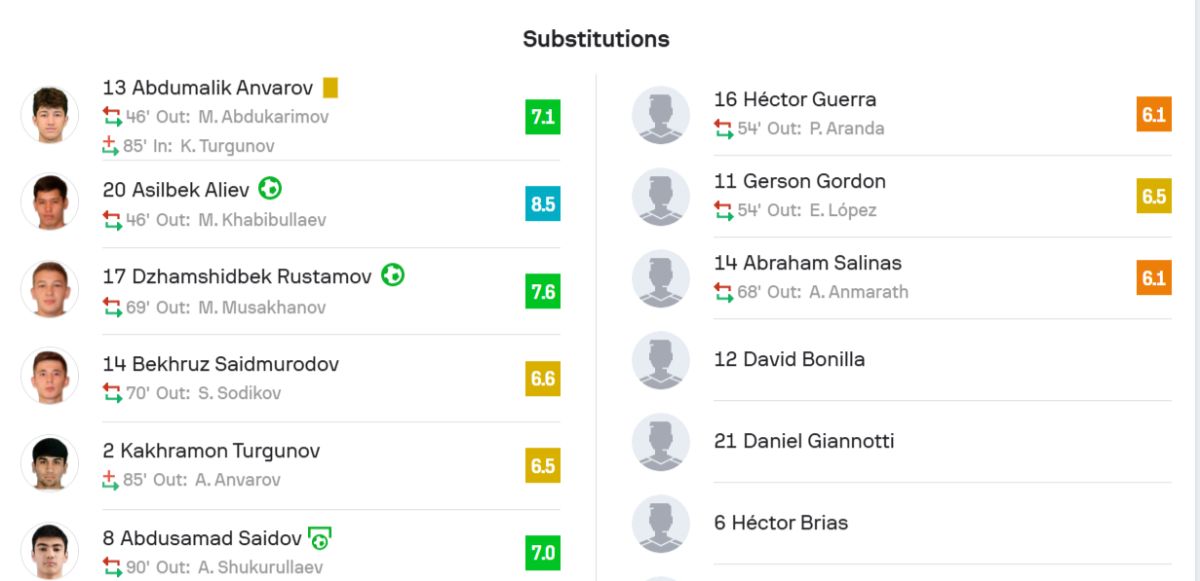The height and width of the screenshot is (581, 1200).
Task: Click the Substitutions heading
Action: tap(596, 39)
